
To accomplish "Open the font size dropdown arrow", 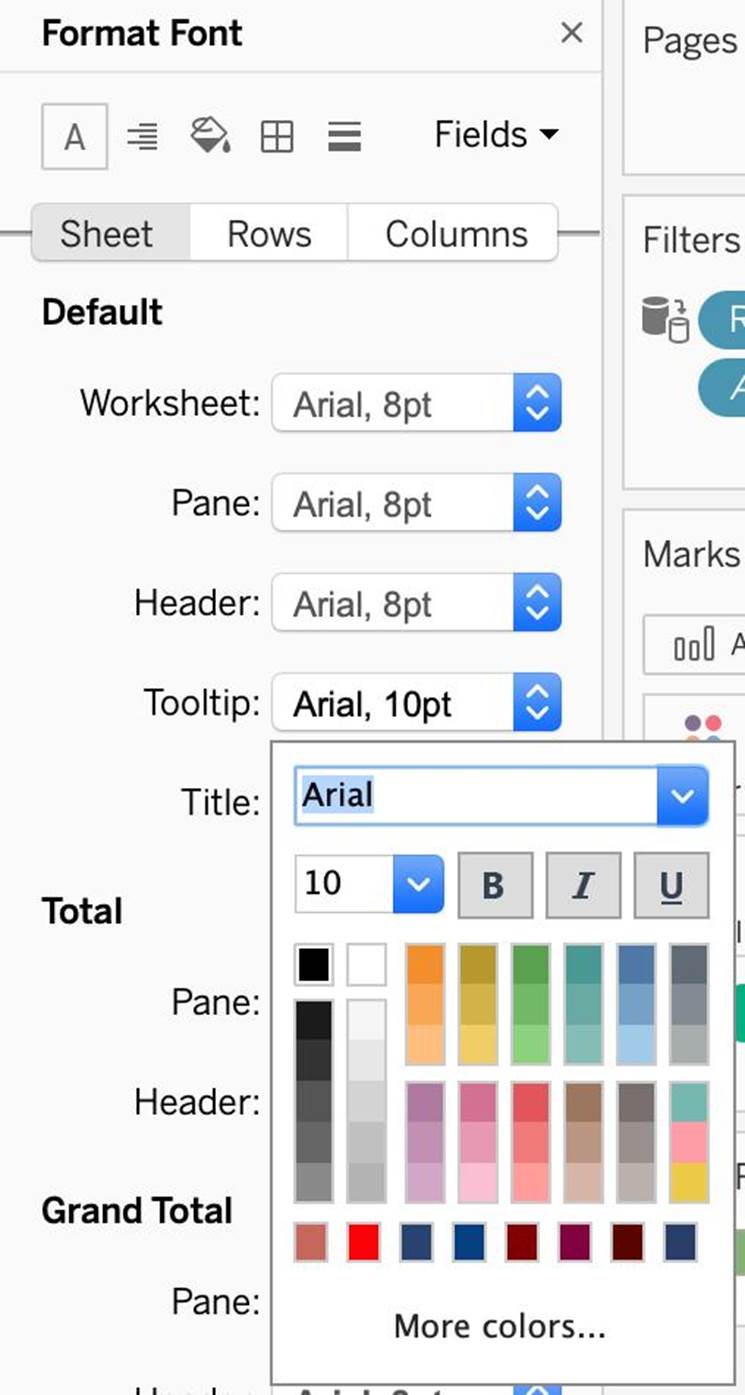I will 419,884.
